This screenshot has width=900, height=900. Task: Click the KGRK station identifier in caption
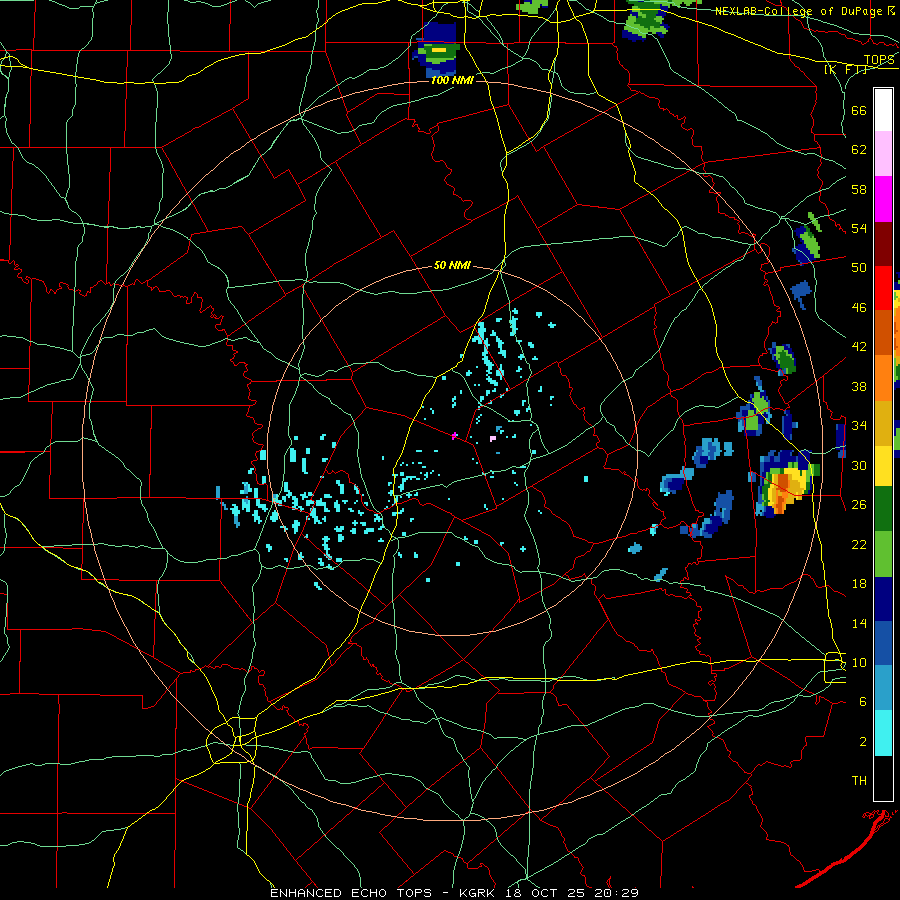click(479, 893)
